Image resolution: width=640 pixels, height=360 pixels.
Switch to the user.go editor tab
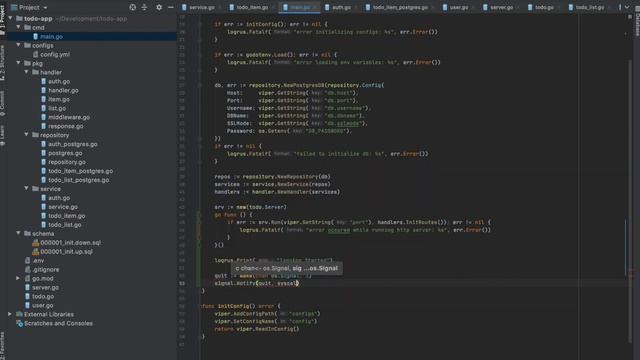pyautogui.click(x=458, y=7)
